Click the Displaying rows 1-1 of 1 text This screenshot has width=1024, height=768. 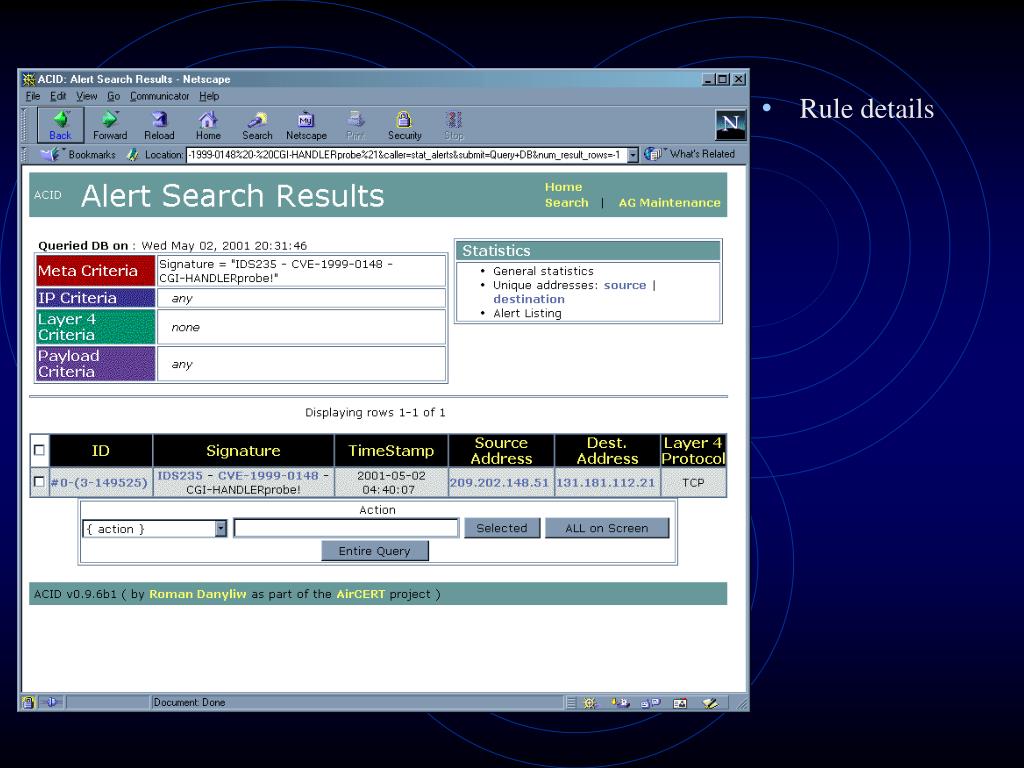pos(376,413)
